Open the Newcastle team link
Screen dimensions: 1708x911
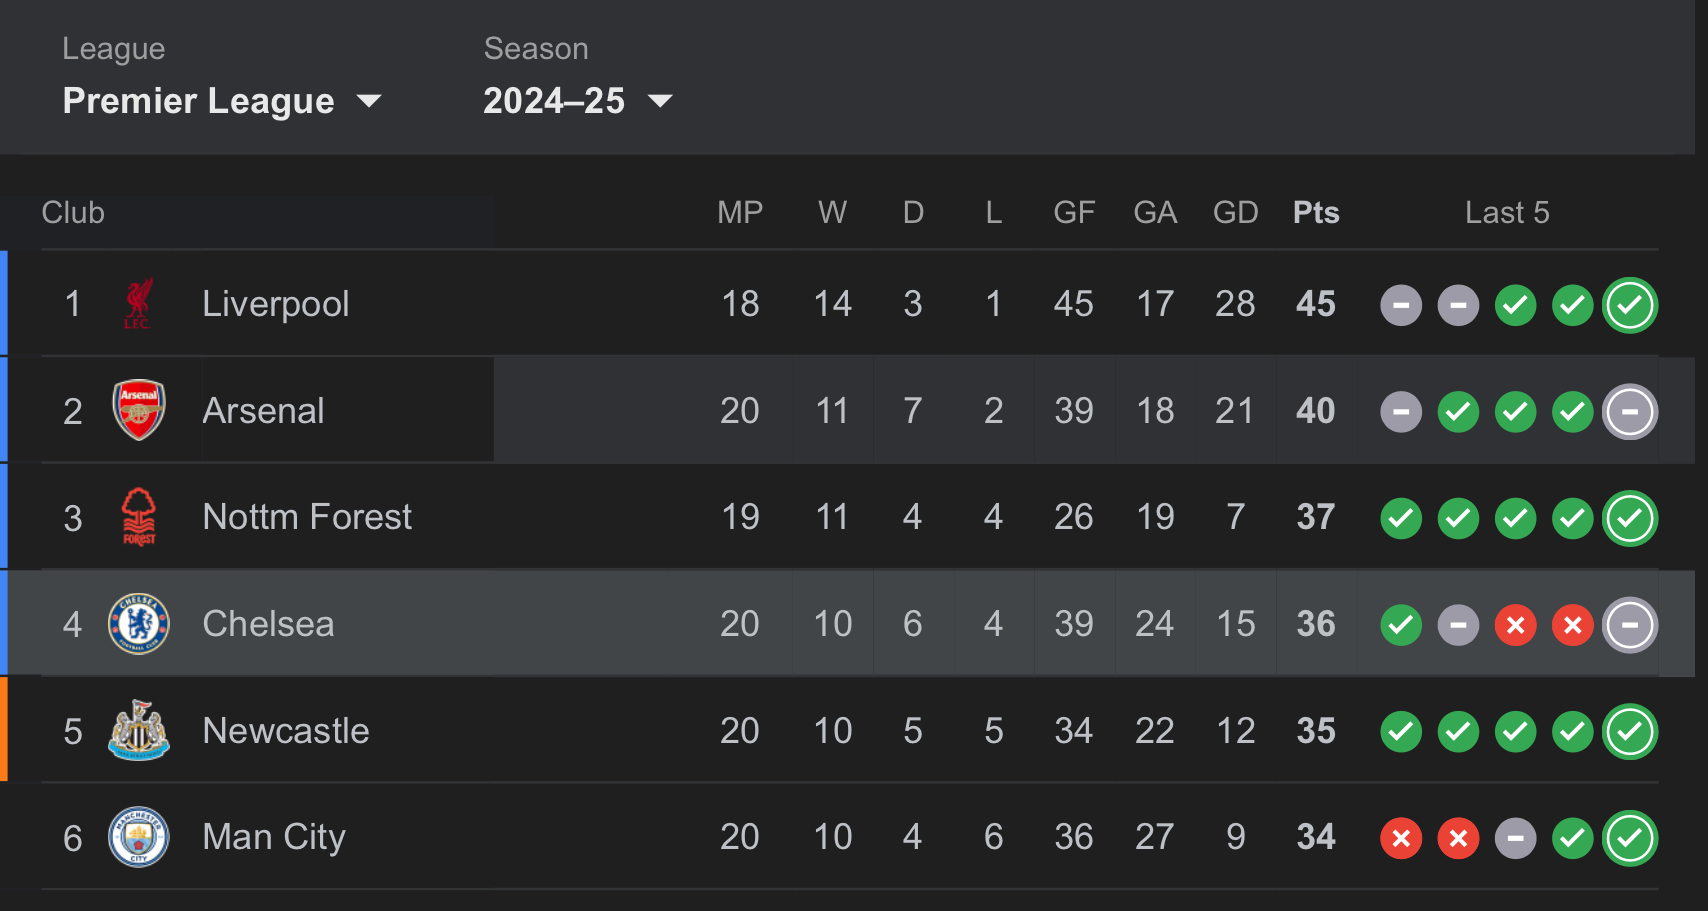(x=285, y=731)
